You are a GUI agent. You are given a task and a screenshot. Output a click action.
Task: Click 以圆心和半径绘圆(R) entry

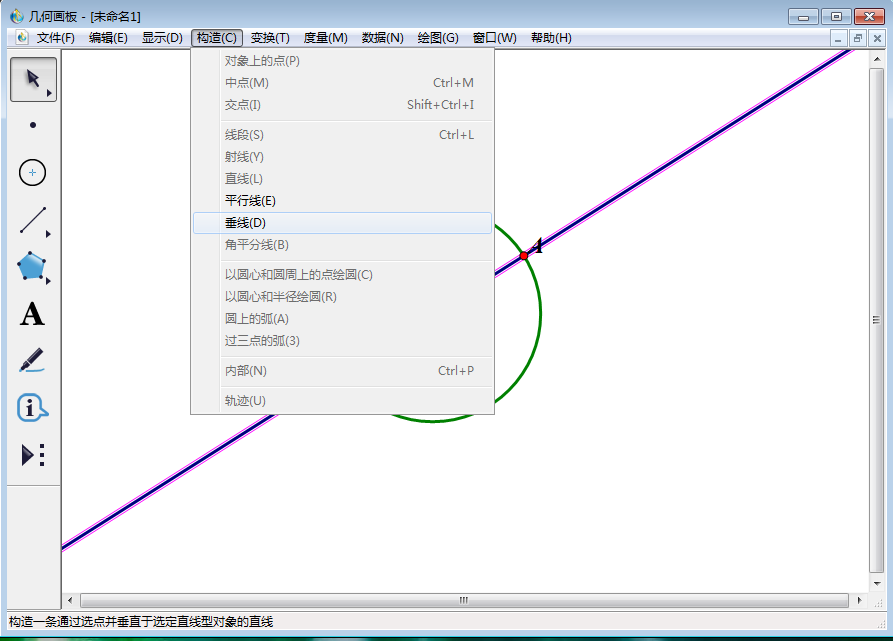click(342, 297)
